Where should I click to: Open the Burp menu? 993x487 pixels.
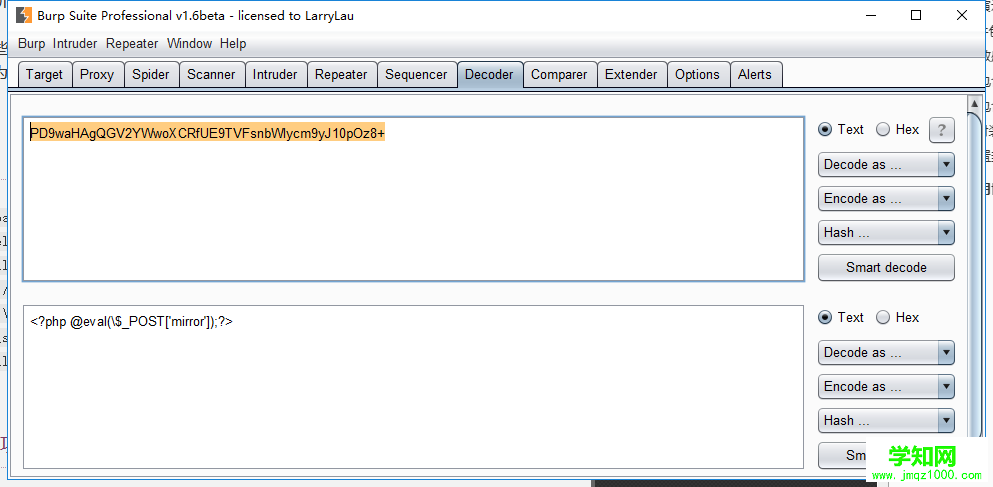(x=32, y=44)
